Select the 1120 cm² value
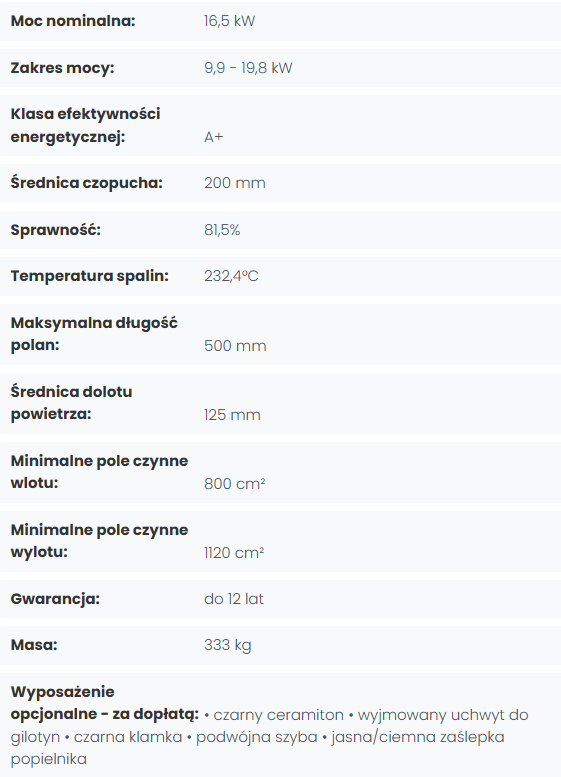Screen dimensions: 561x777 click(x=234, y=553)
